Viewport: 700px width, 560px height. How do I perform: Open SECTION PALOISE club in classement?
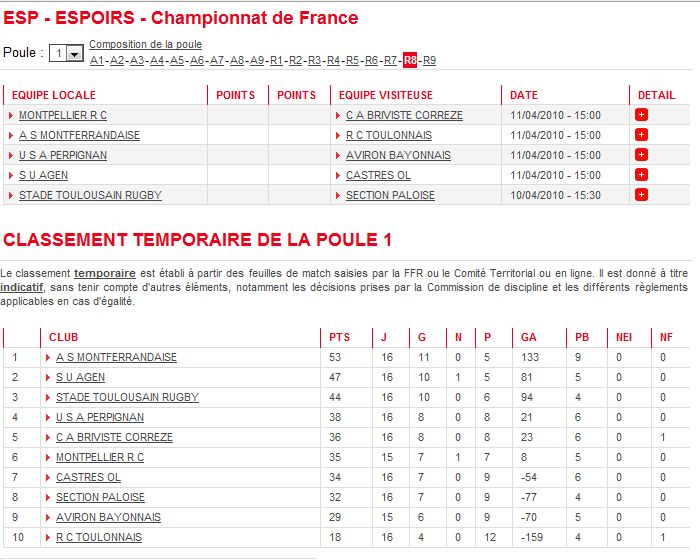pyautogui.click(x=100, y=497)
